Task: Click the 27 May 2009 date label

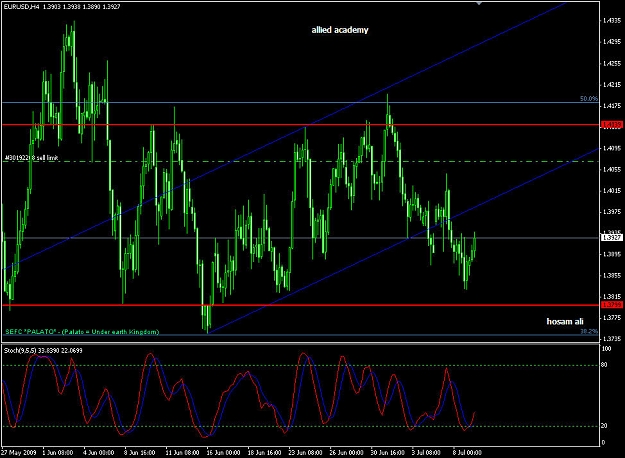Action: coord(18,452)
